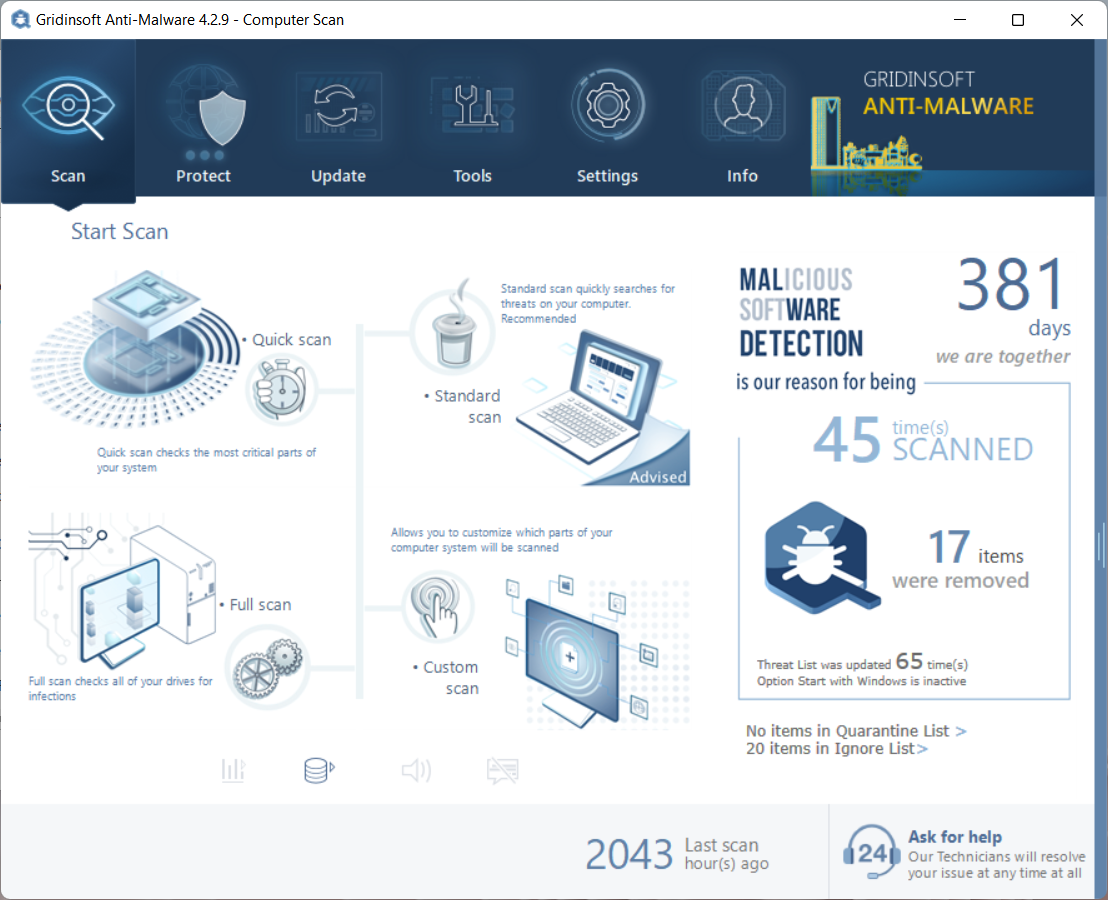Viewport: 1108px width, 900px height.
Task: Start Custom scan via finger-touch icon
Action: (x=437, y=607)
